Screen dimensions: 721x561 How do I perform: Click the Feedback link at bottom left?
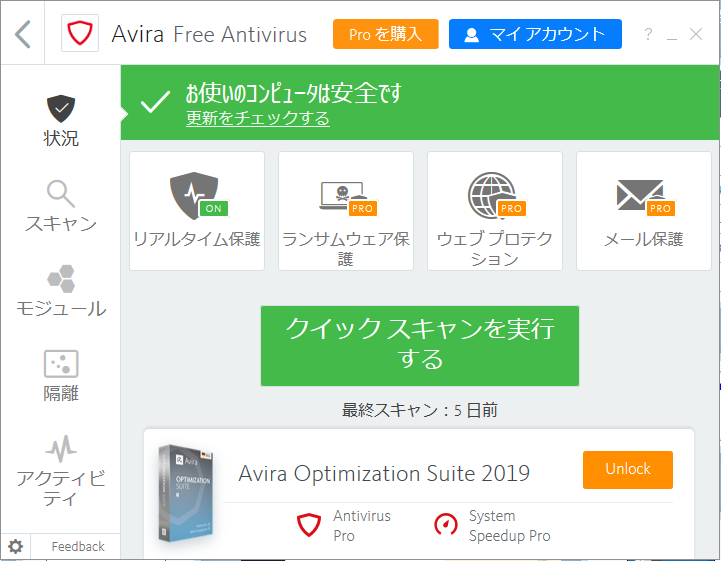[x=78, y=546]
